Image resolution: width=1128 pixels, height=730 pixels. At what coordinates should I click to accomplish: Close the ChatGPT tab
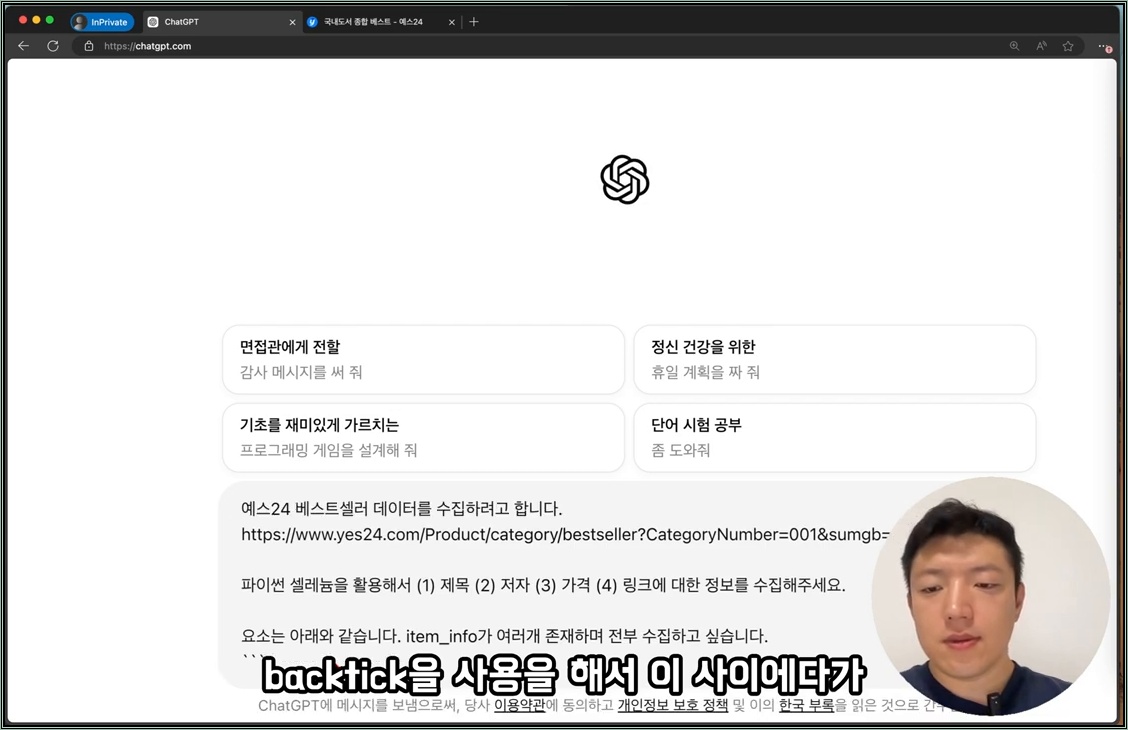pyautogui.click(x=292, y=22)
